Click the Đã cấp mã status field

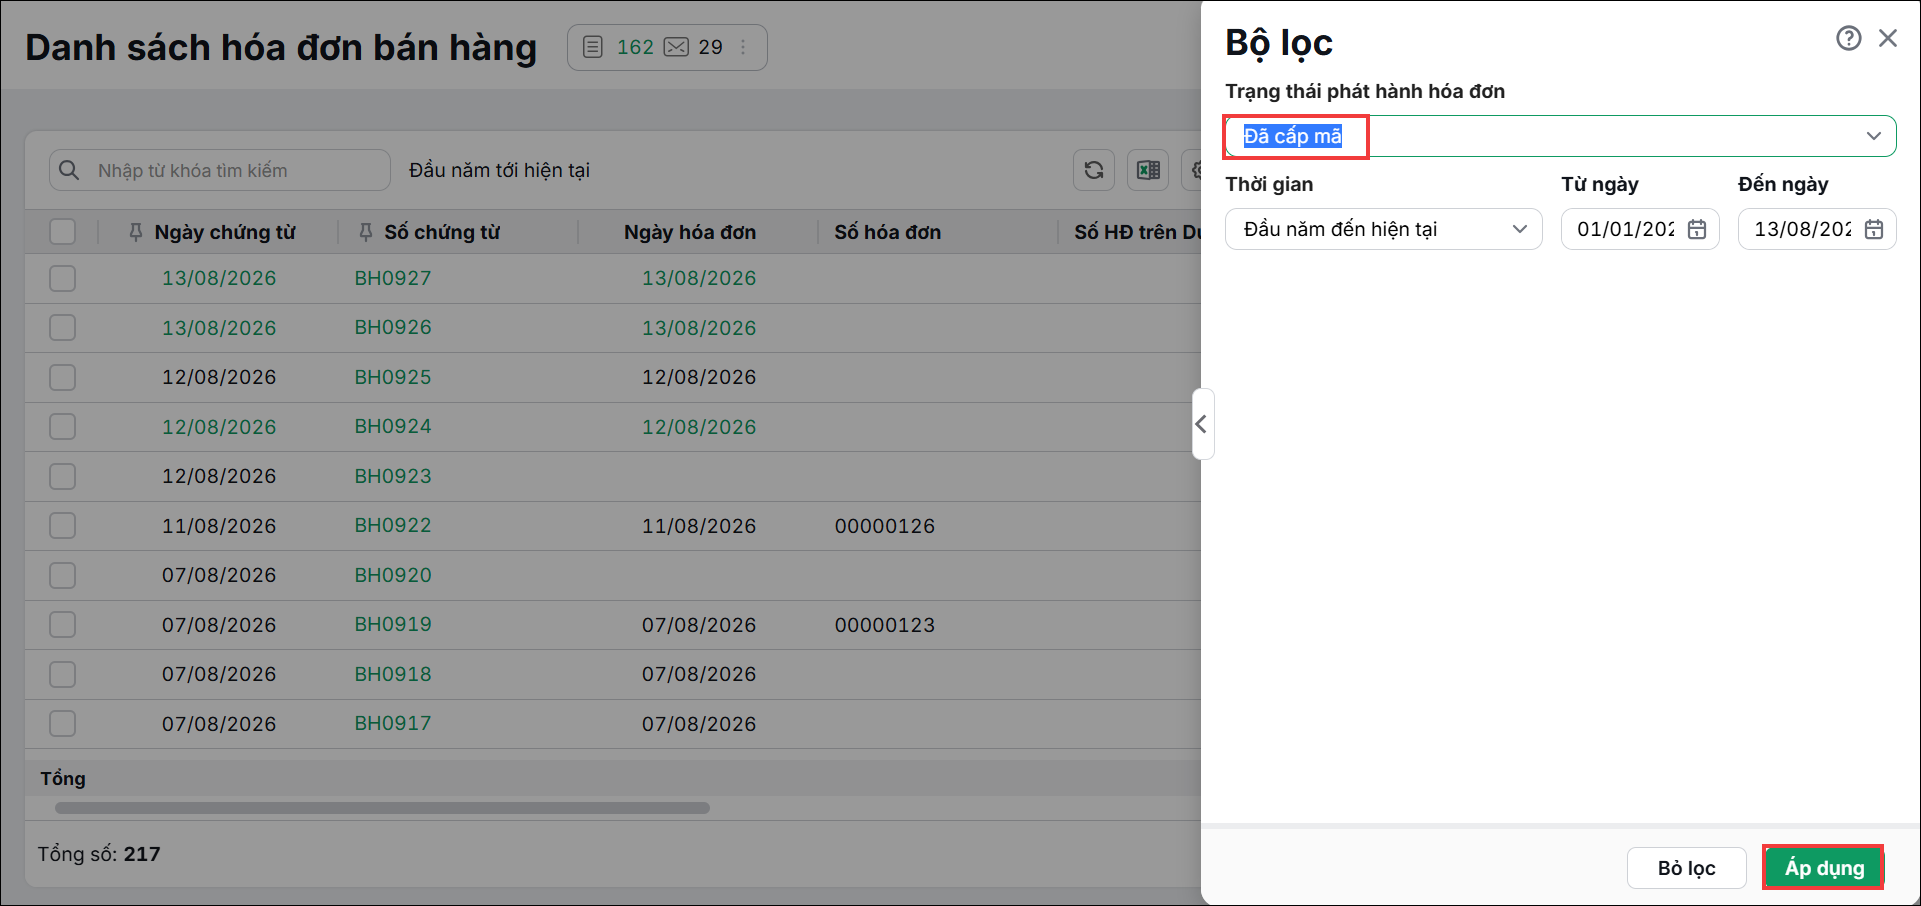click(1560, 136)
